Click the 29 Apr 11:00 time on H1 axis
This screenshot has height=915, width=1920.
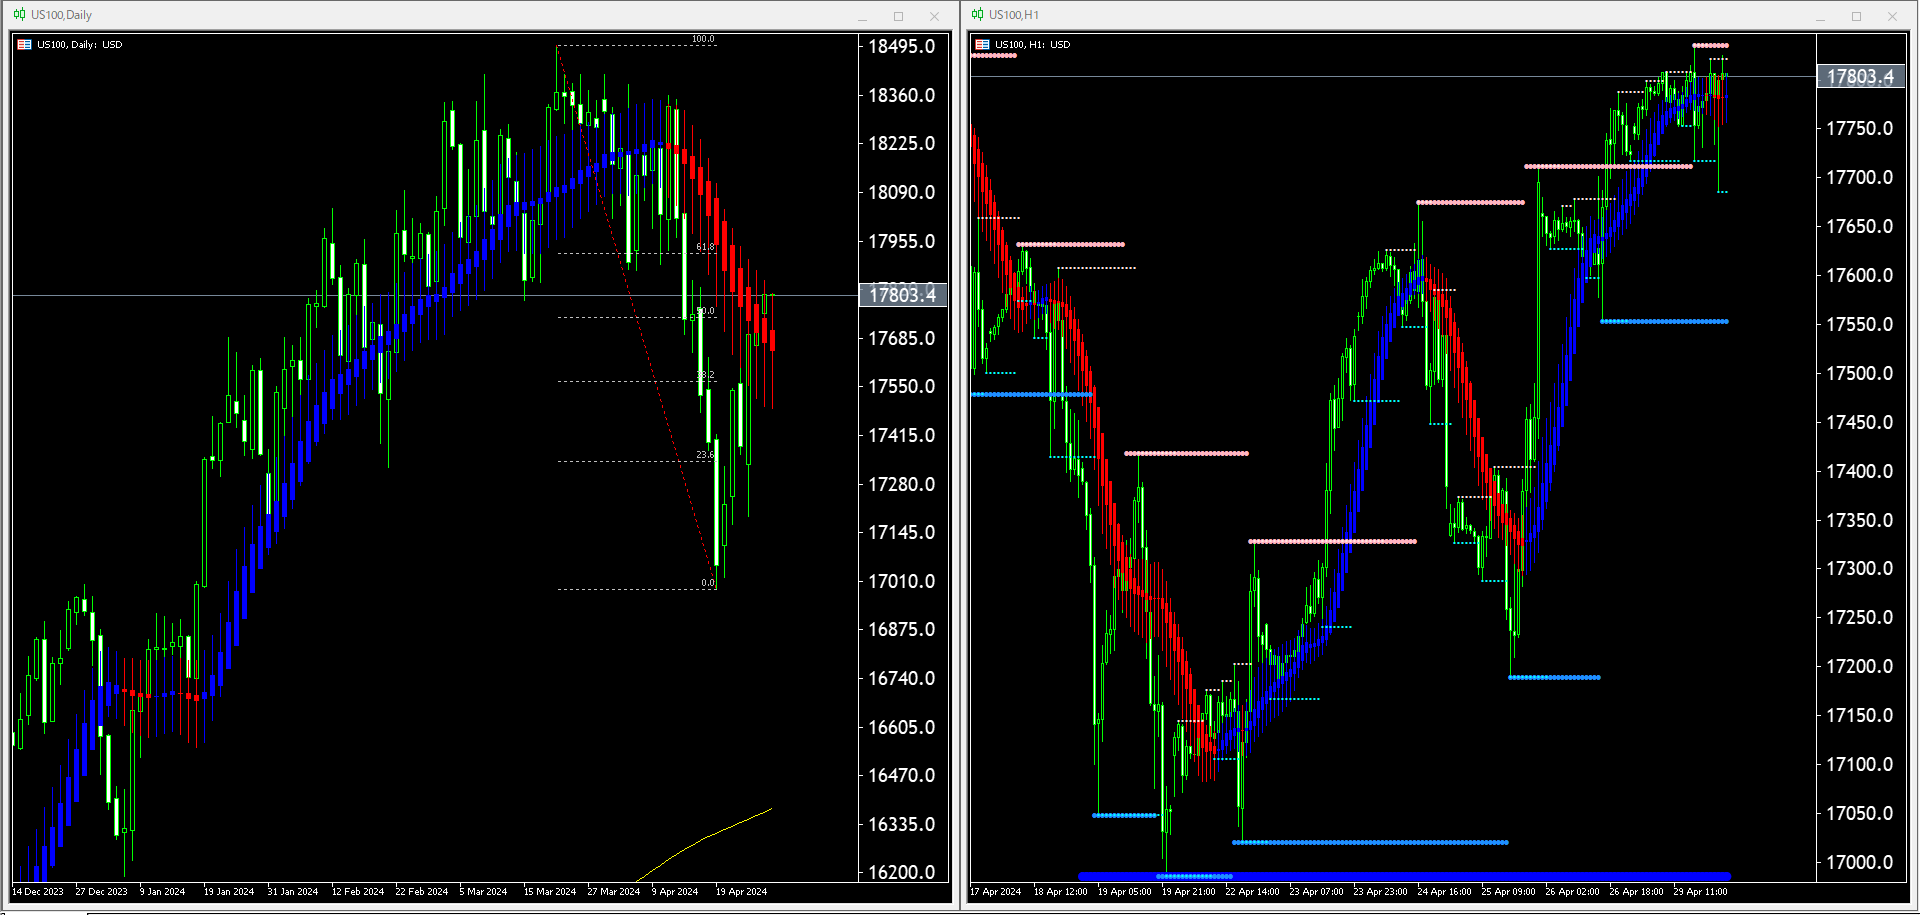(x=1700, y=892)
